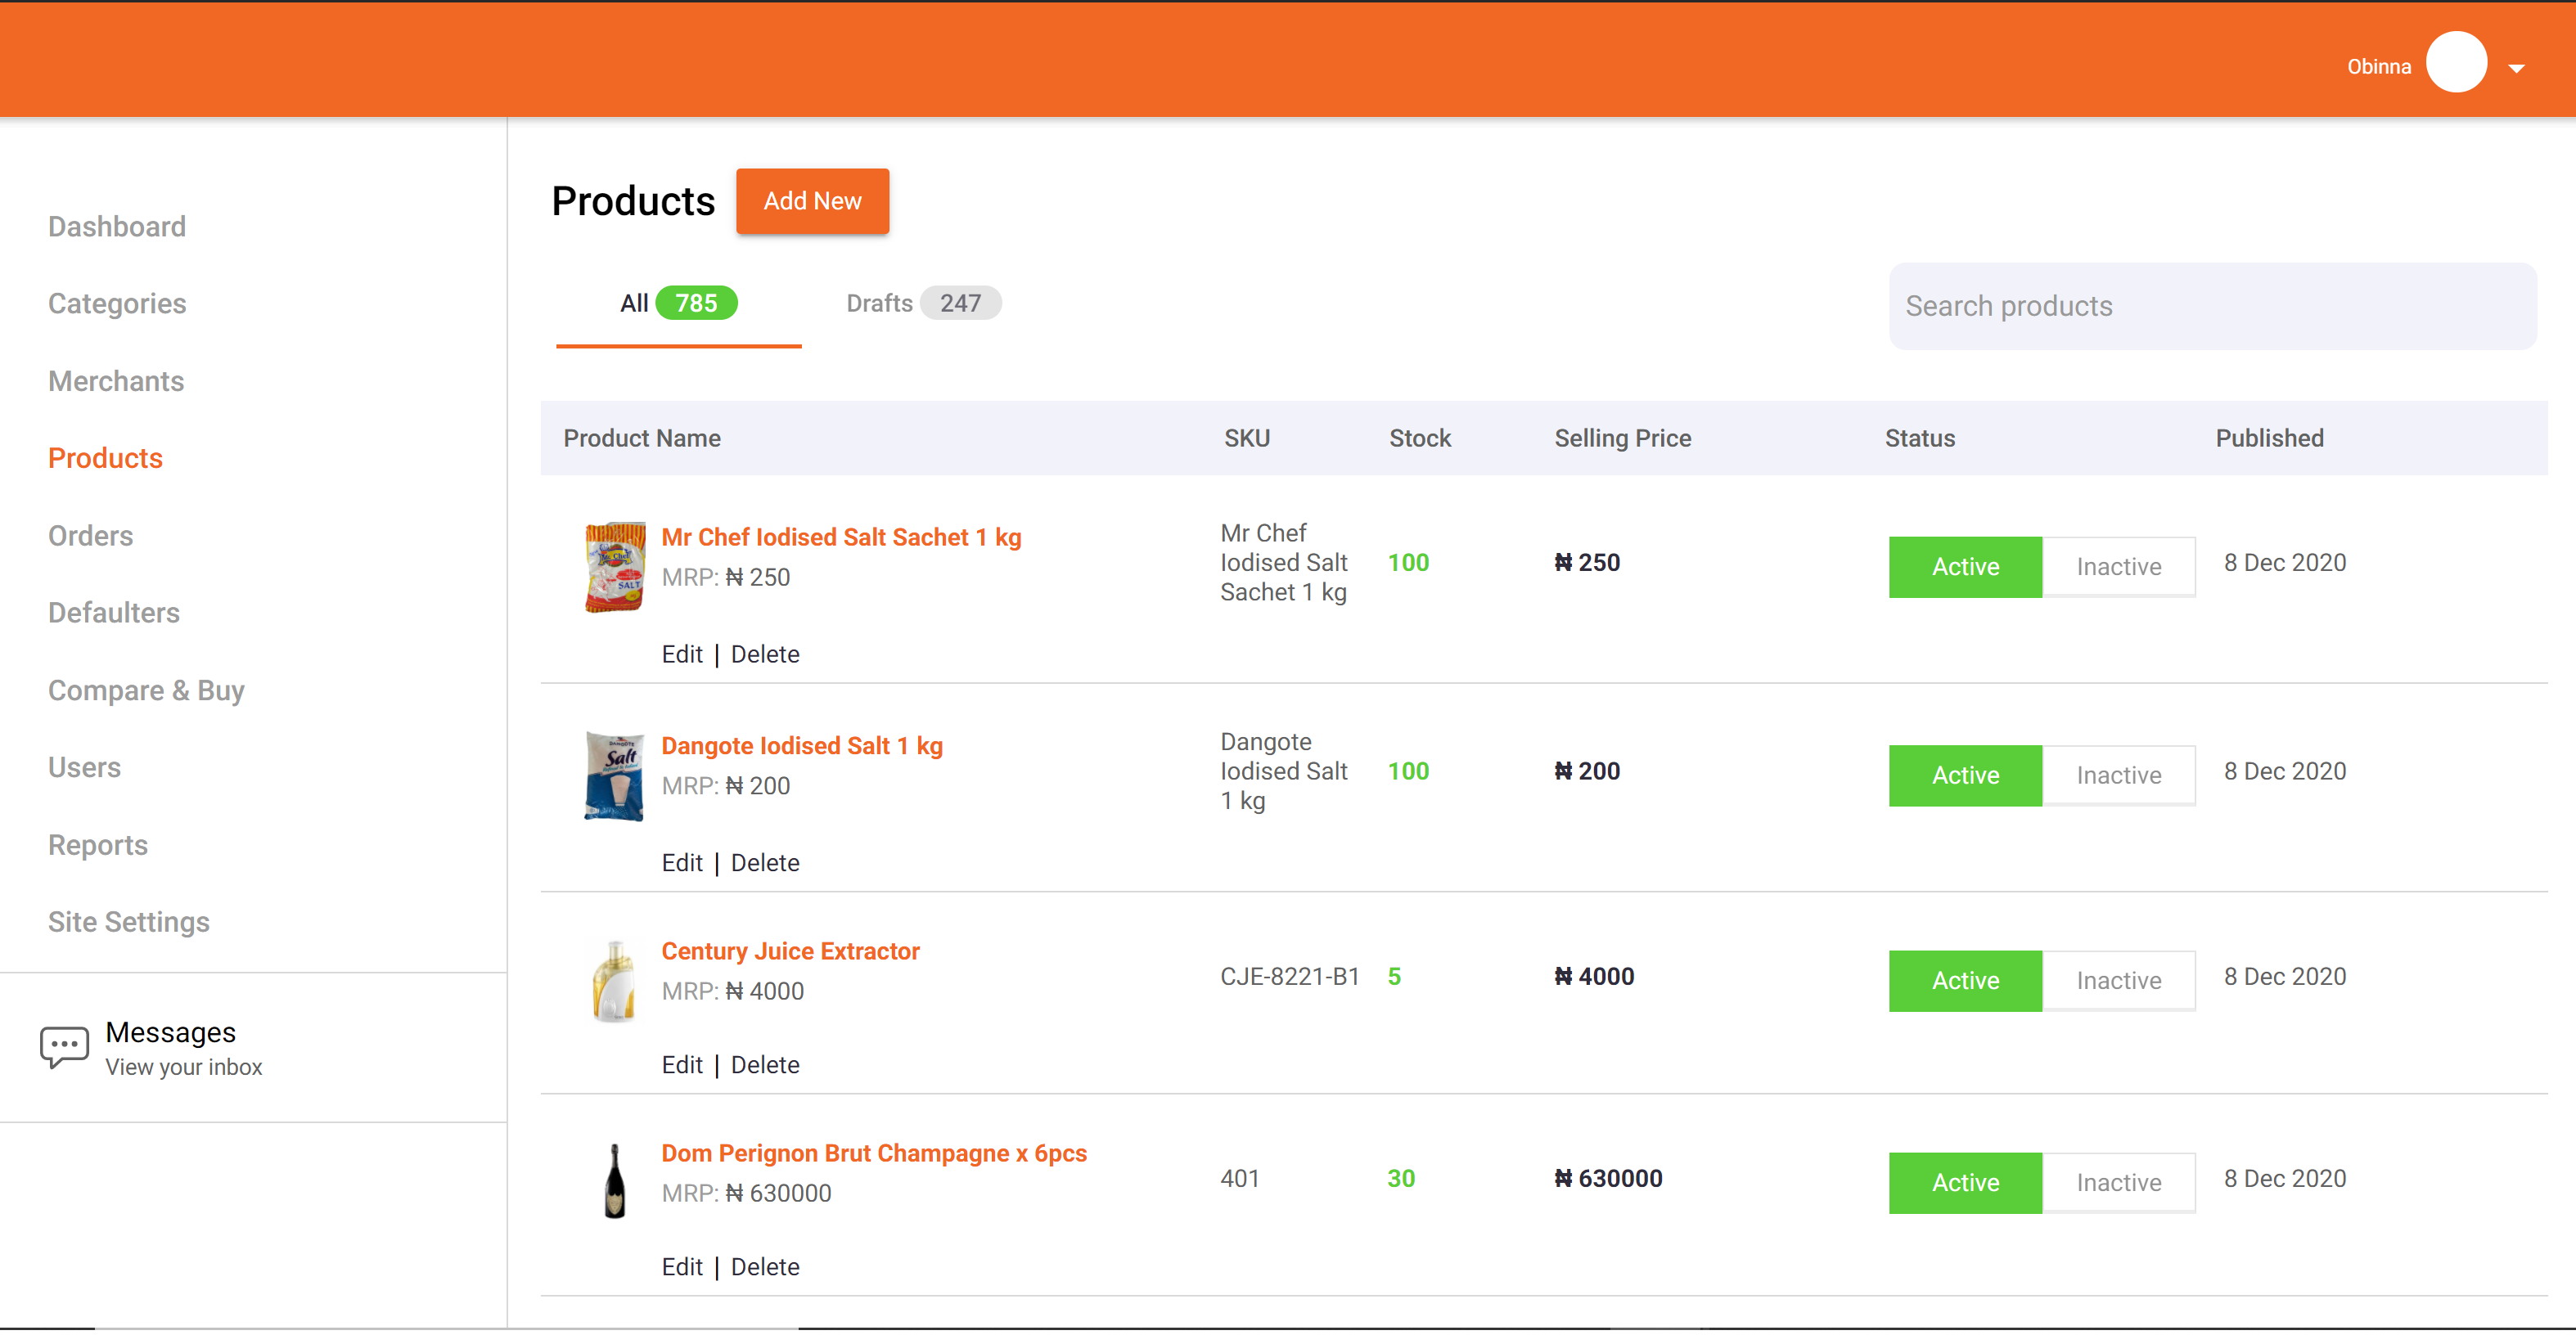Image resolution: width=2576 pixels, height=1335 pixels.
Task: Open the Messages chat bubble icon
Action: [64, 1047]
